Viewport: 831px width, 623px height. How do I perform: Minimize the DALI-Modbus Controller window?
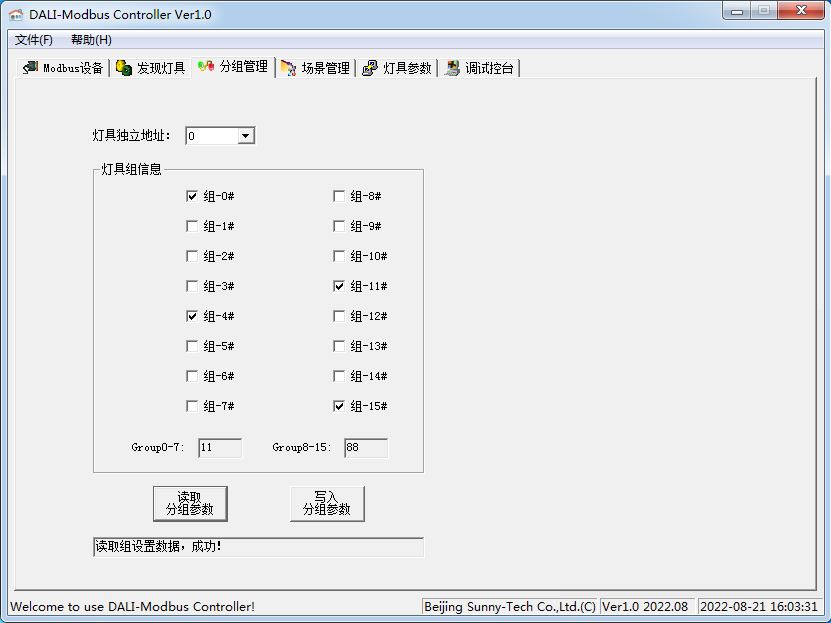click(x=737, y=11)
